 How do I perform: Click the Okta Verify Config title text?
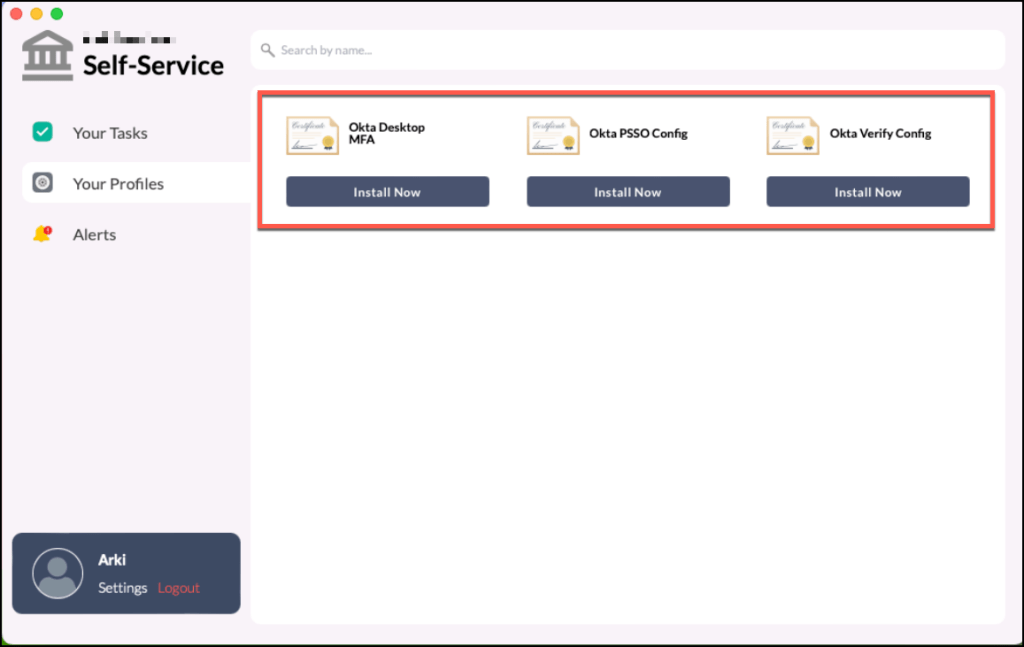(x=880, y=133)
